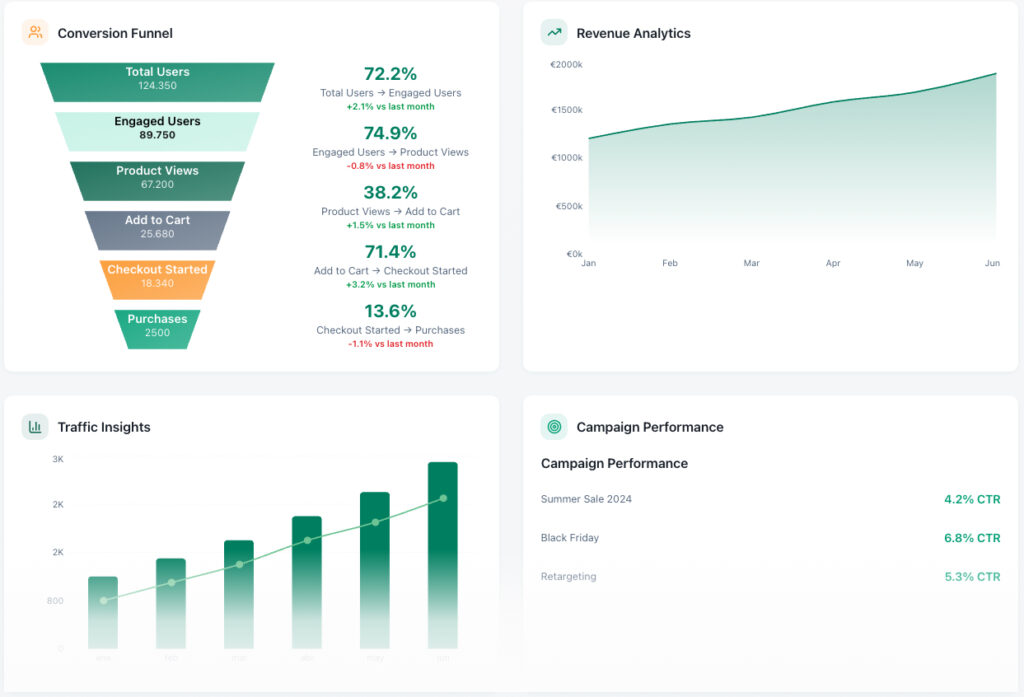Image resolution: width=1024 pixels, height=697 pixels.
Task: Click the 6.8% CTR value for Black Friday
Action: click(971, 538)
